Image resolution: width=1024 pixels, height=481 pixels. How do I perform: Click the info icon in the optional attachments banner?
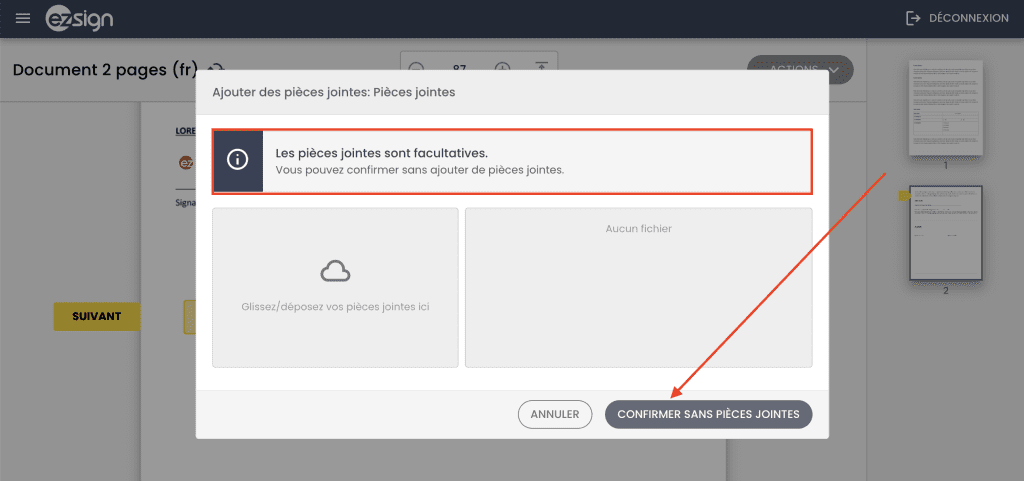tap(237, 160)
